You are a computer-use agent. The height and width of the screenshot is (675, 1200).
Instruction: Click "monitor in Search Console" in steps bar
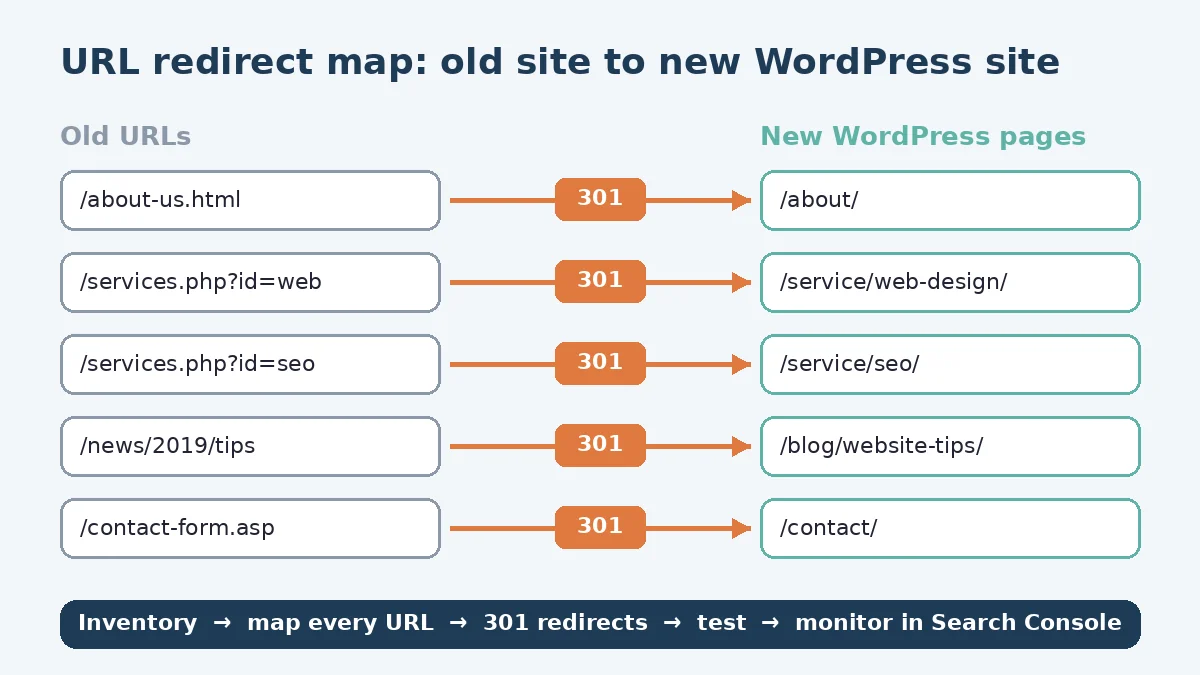click(x=958, y=623)
